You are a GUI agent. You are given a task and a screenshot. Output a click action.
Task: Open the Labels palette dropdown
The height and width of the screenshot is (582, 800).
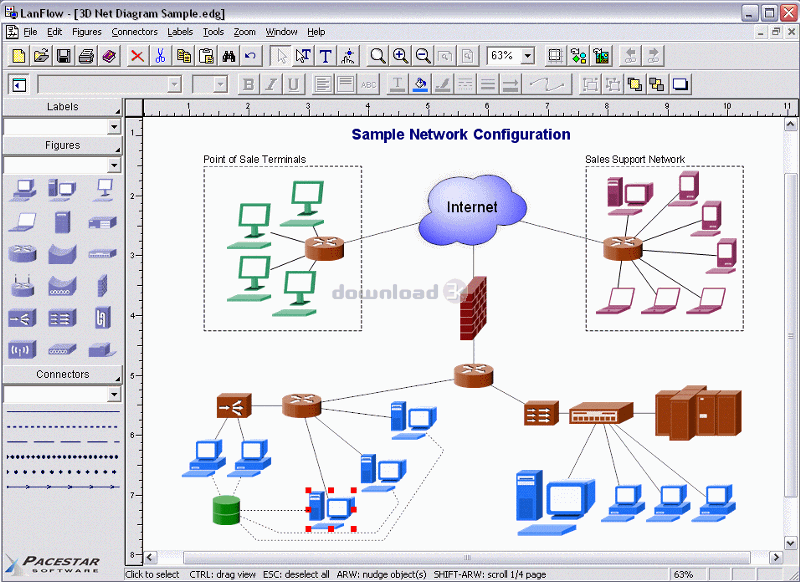tap(114, 126)
